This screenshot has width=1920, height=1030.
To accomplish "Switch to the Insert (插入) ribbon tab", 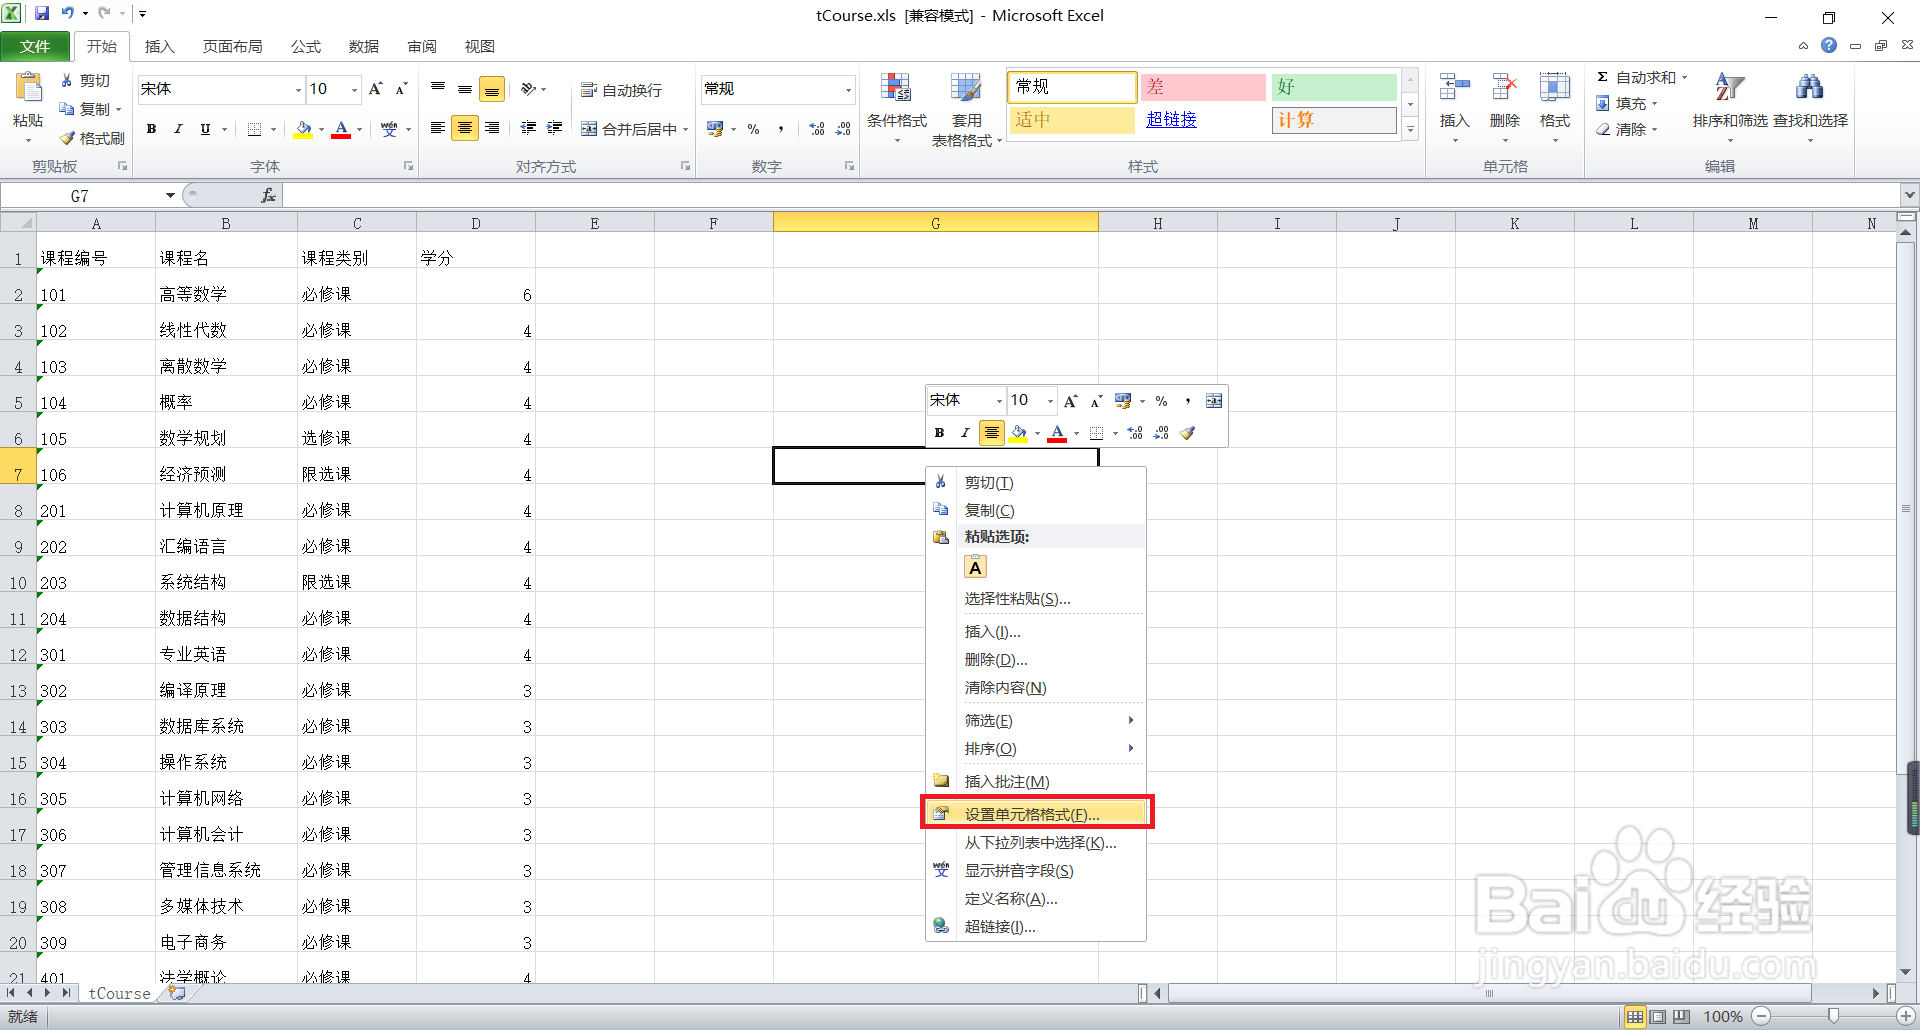I will click(159, 46).
